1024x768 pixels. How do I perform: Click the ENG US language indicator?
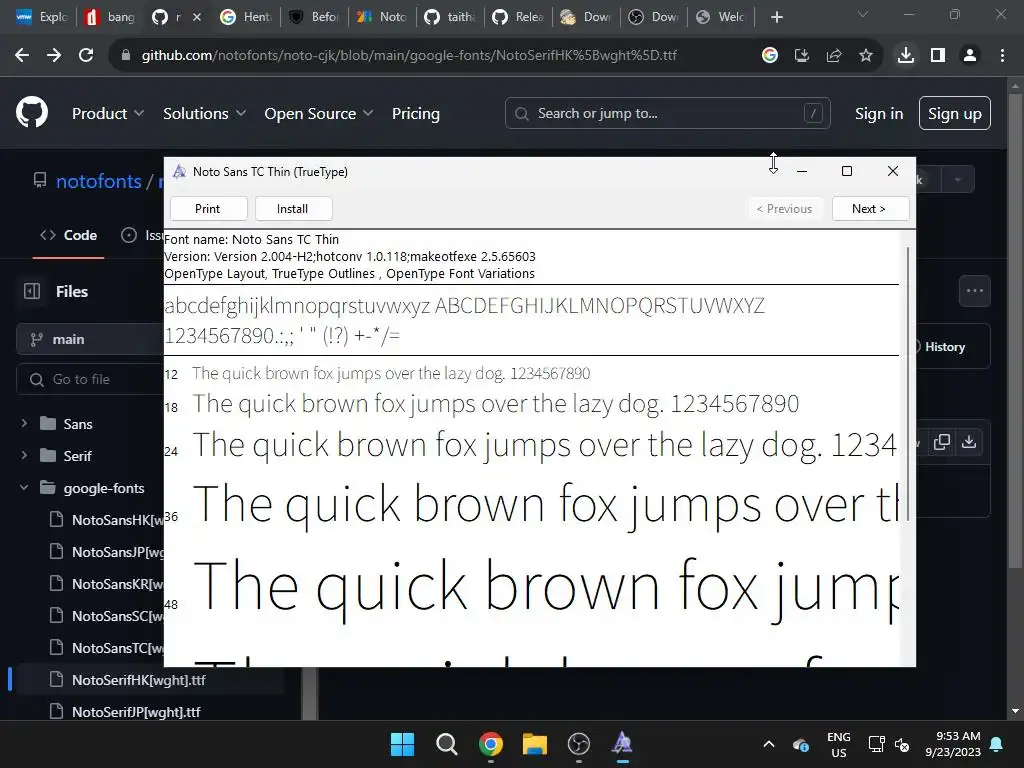pos(839,744)
